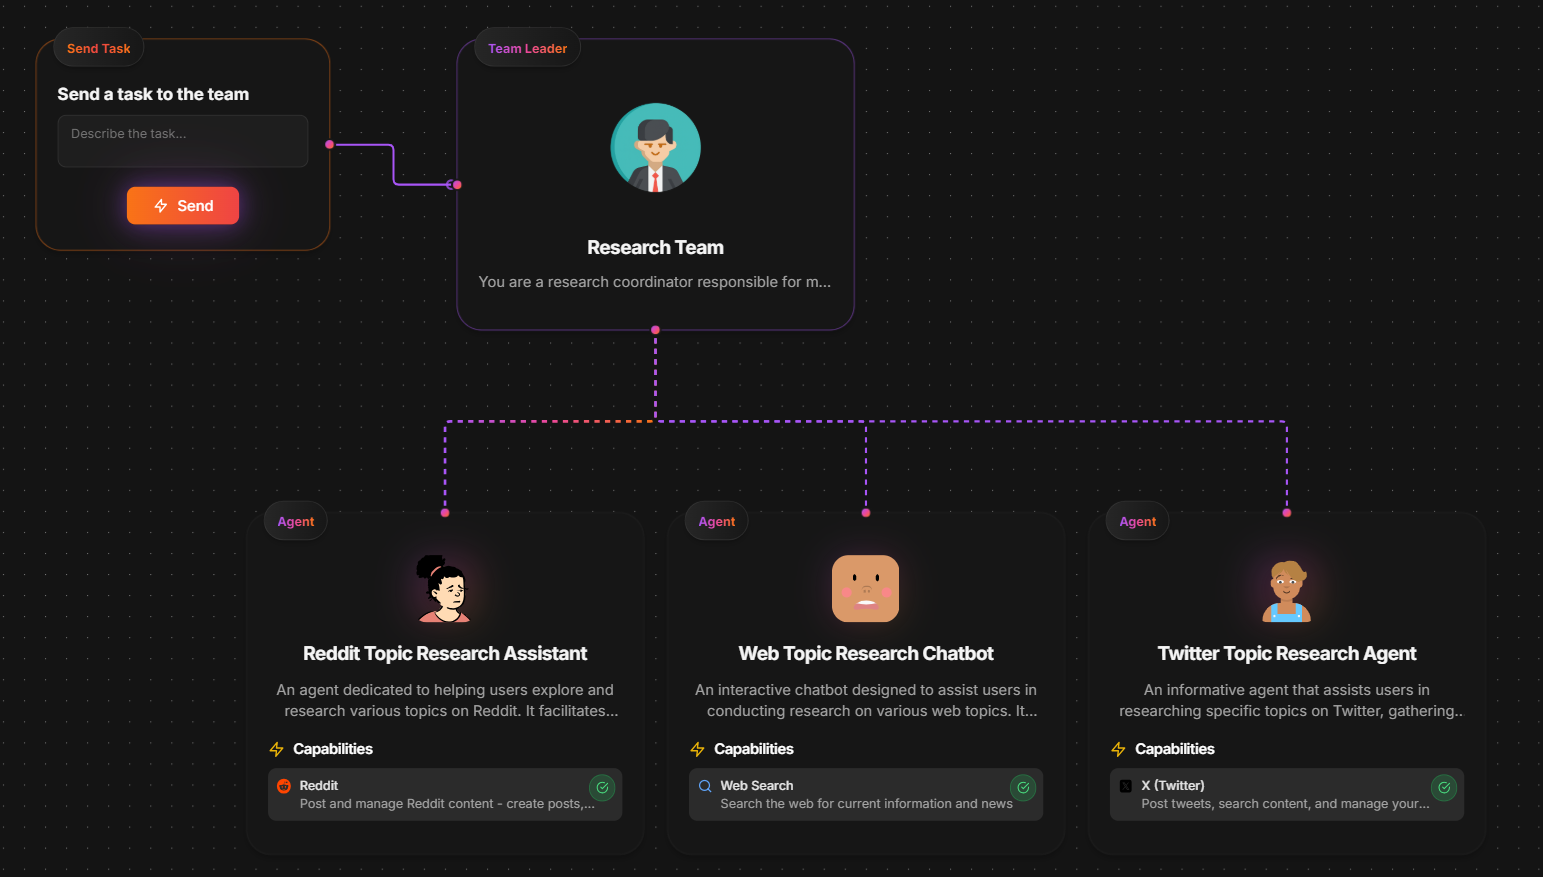Expand Capabilities heading under Twitter Topic Research Agent
Viewport: 1543px width, 877px height.
1174,749
